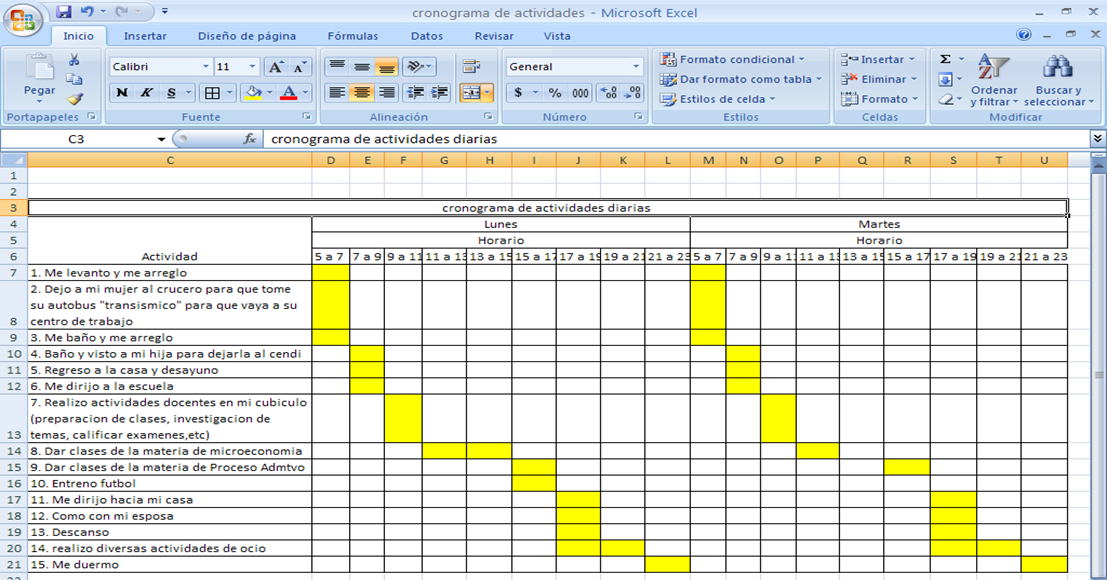Switch to the Vista tab
The height and width of the screenshot is (580, 1107).
click(557, 36)
